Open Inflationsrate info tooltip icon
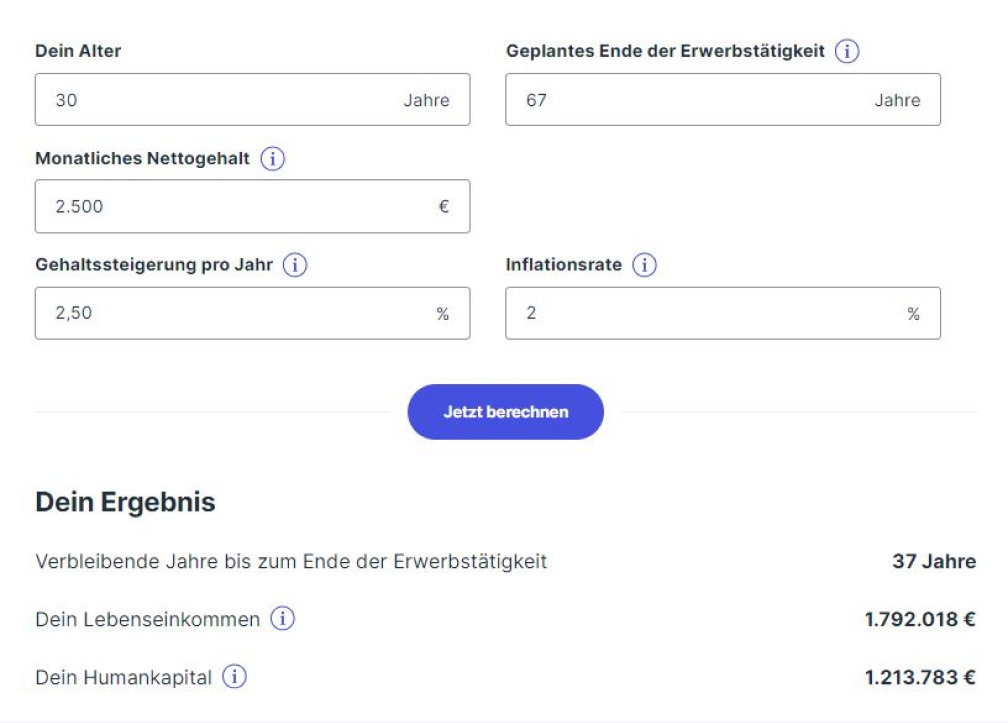Screen dimensions: 1008x723 pyautogui.click(x=644, y=265)
